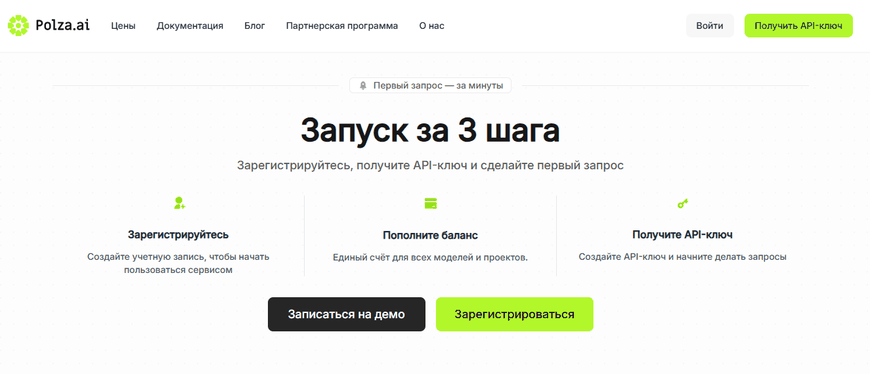
Task: Click the Создайте учетную запись description text
Action: pos(178,264)
